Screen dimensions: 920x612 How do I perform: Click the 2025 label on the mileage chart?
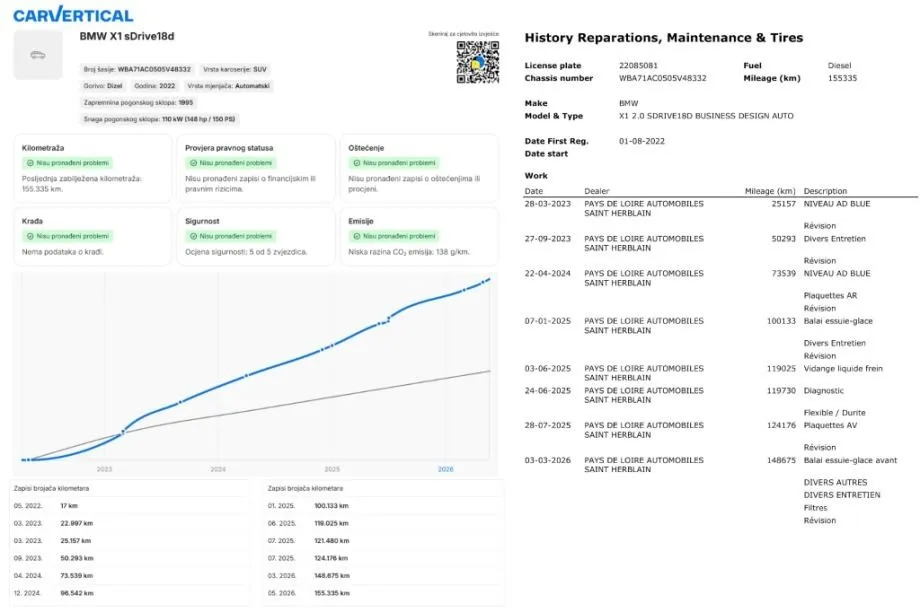pos(332,469)
